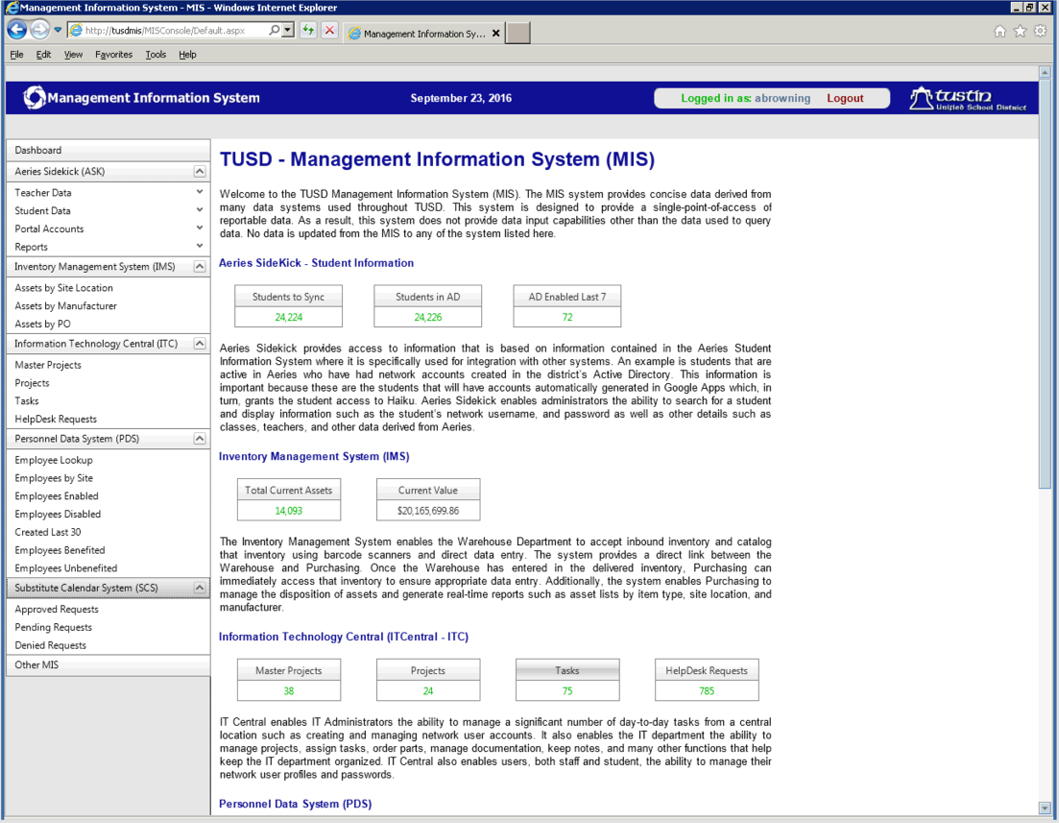Image resolution: width=1059 pixels, height=823 pixels.
Task: Open the recent pages dropdown arrow
Action: [x=57, y=30]
